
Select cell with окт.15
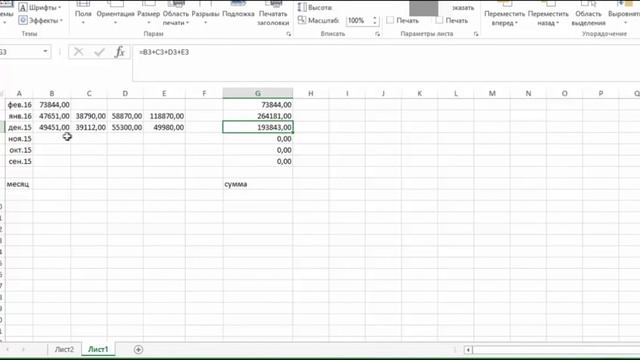(19, 150)
